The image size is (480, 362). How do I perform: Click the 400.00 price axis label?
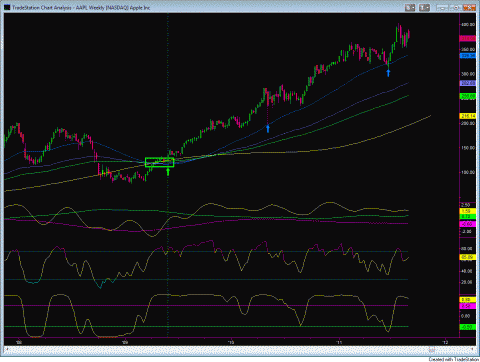click(468, 25)
